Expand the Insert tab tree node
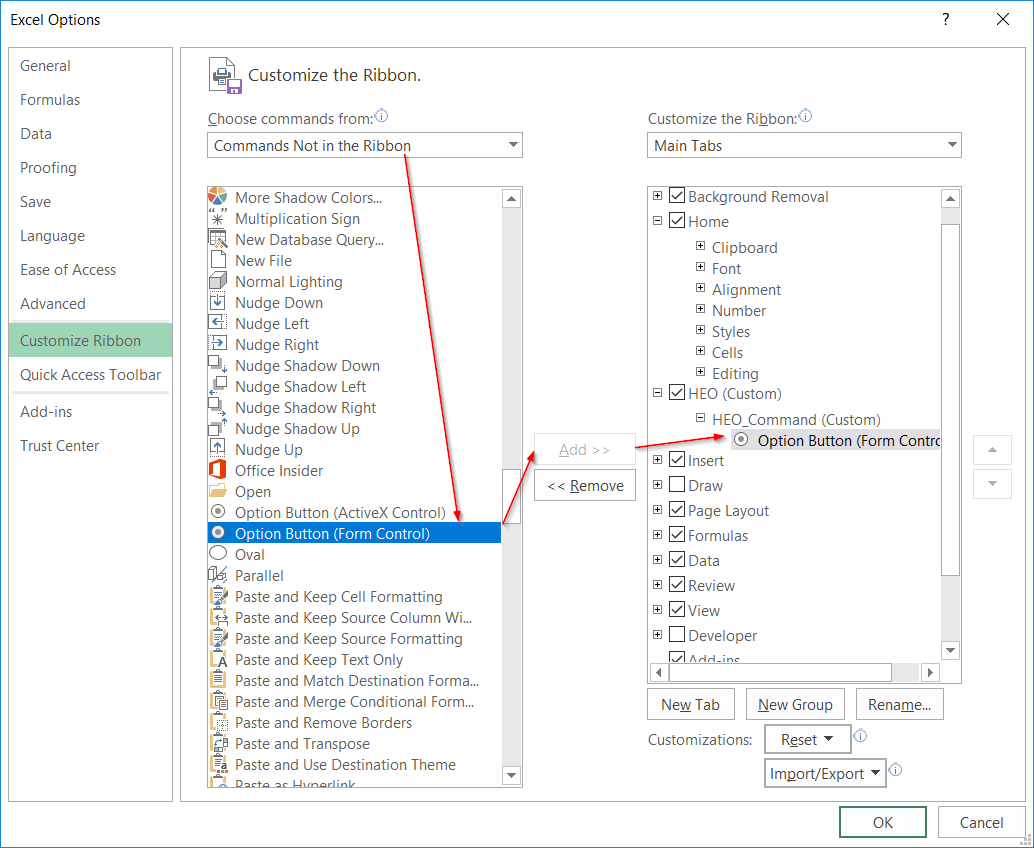Image resolution: width=1034 pixels, height=848 pixels. [656, 460]
